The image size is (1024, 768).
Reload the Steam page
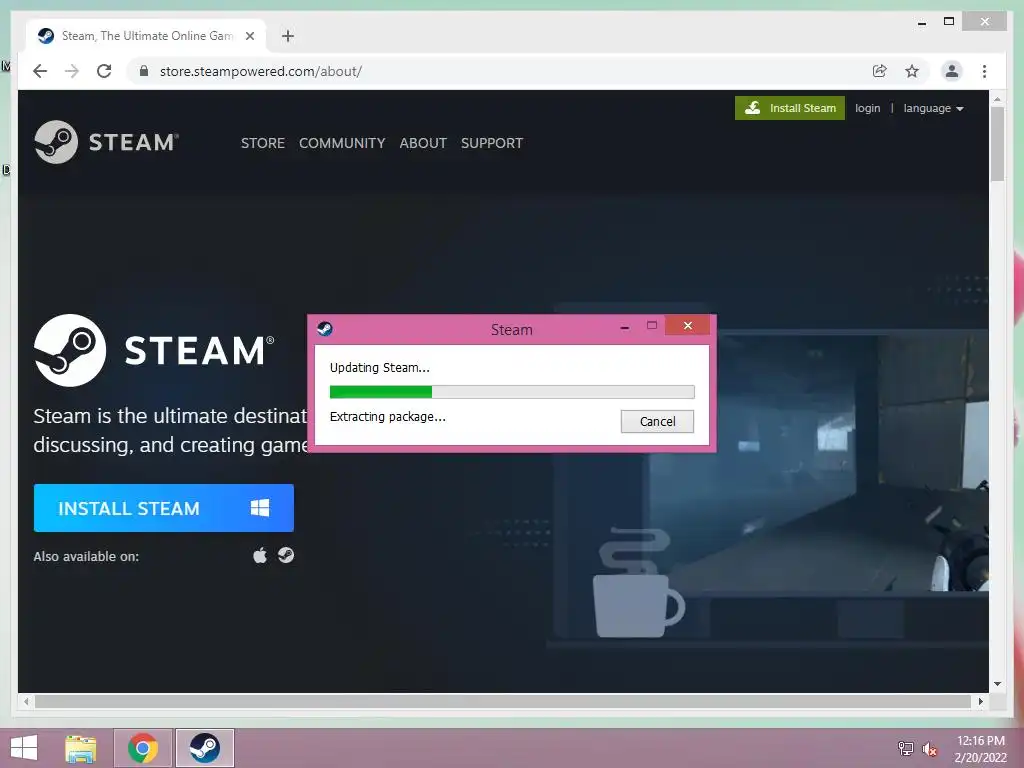click(104, 71)
